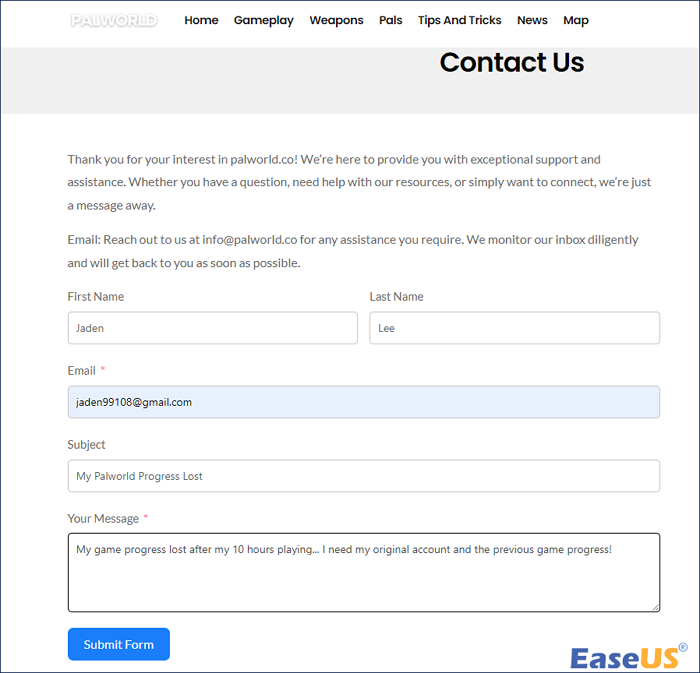Click the Subject field label

pos(87,445)
